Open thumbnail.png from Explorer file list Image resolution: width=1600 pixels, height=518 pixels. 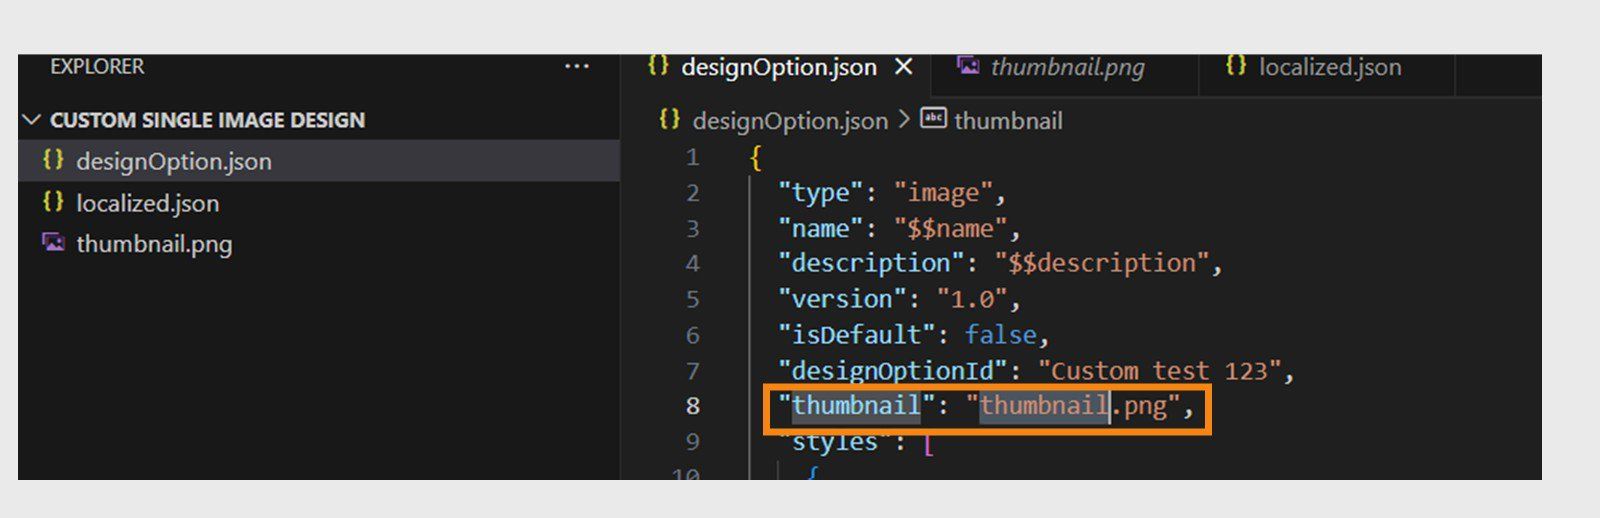click(x=154, y=244)
